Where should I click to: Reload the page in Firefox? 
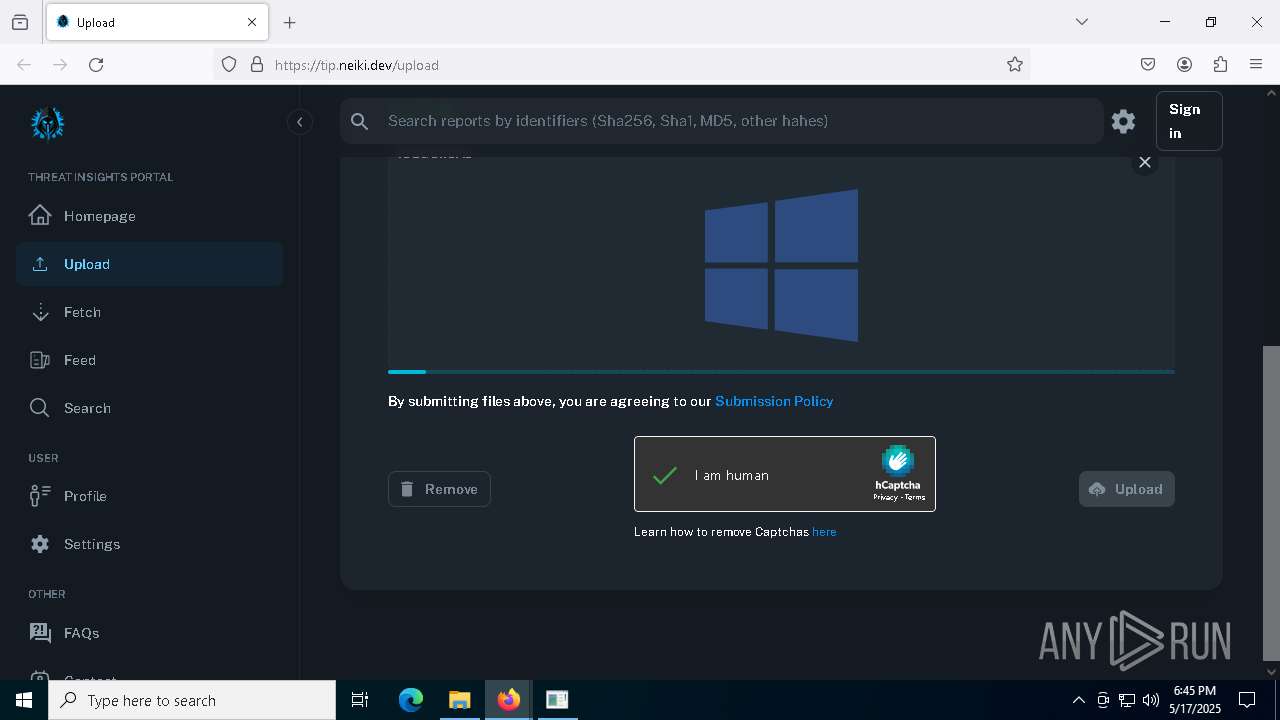pos(96,65)
